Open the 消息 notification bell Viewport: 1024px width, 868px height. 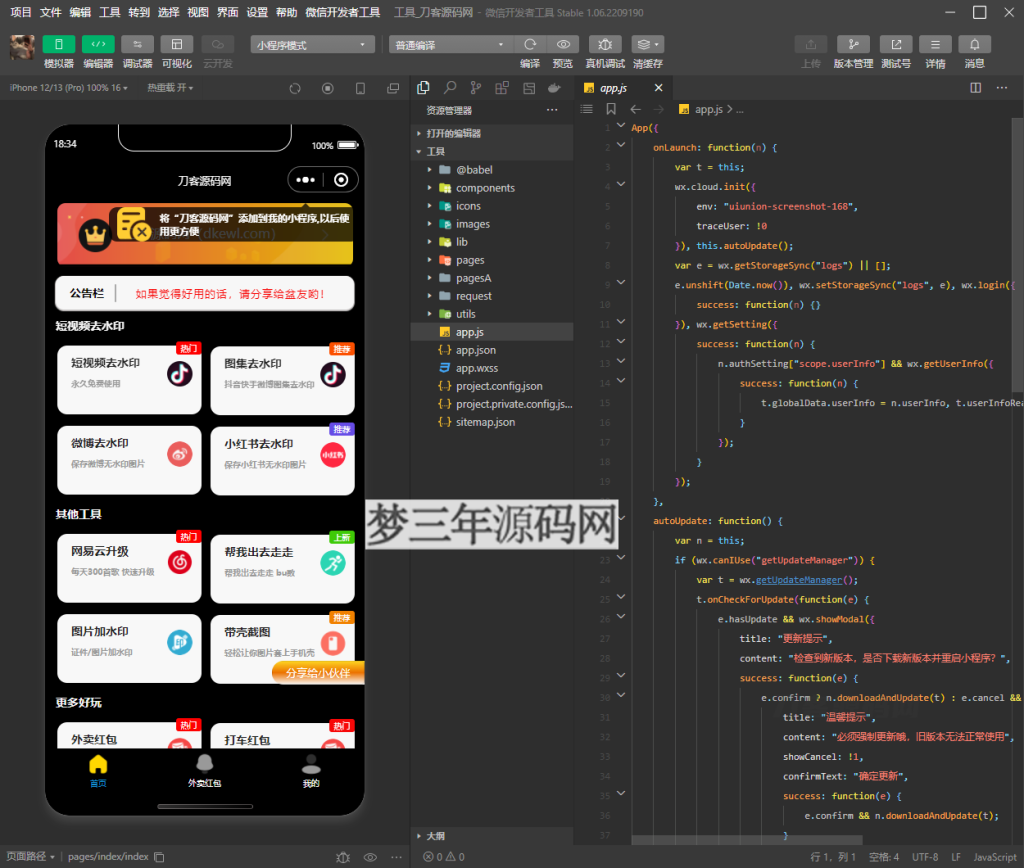[974, 45]
